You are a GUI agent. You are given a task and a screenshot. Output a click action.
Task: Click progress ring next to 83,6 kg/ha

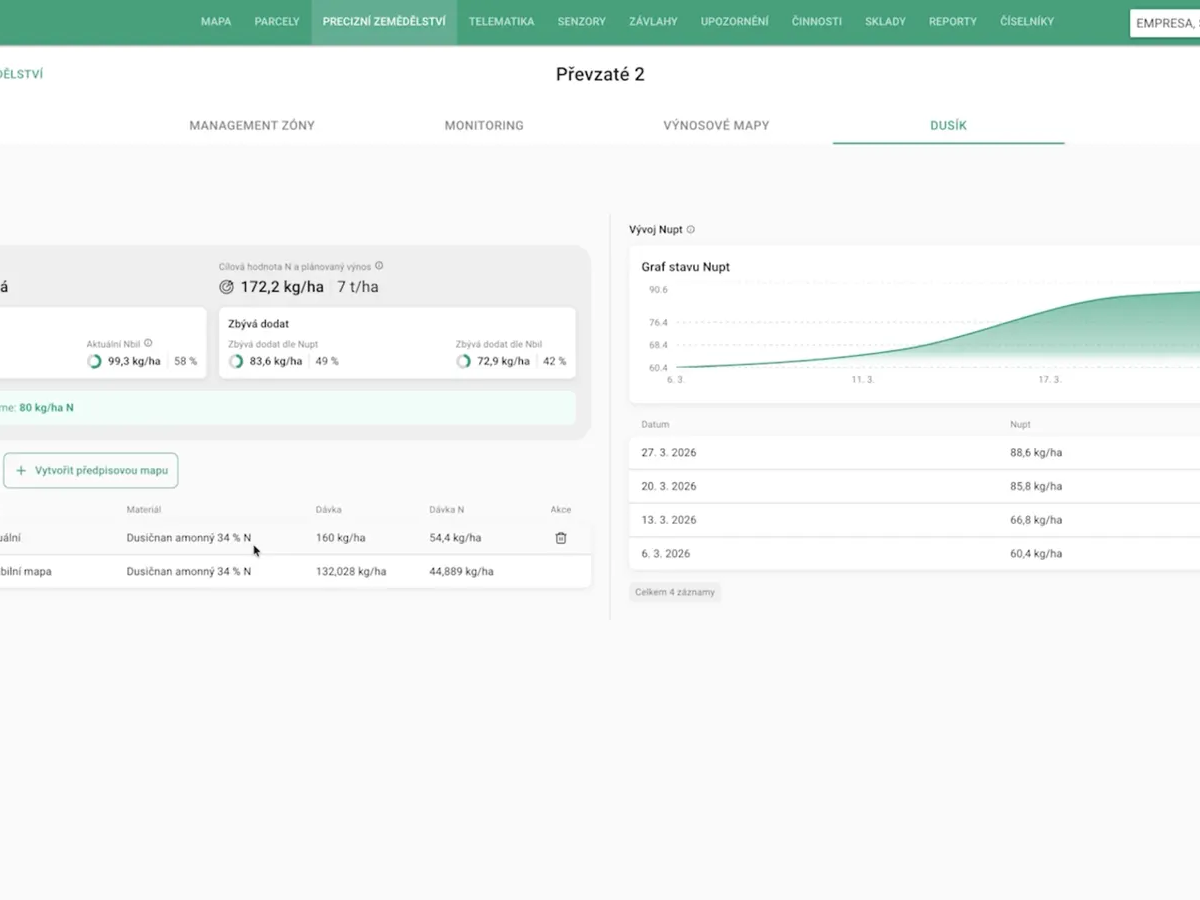coord(236,361)
